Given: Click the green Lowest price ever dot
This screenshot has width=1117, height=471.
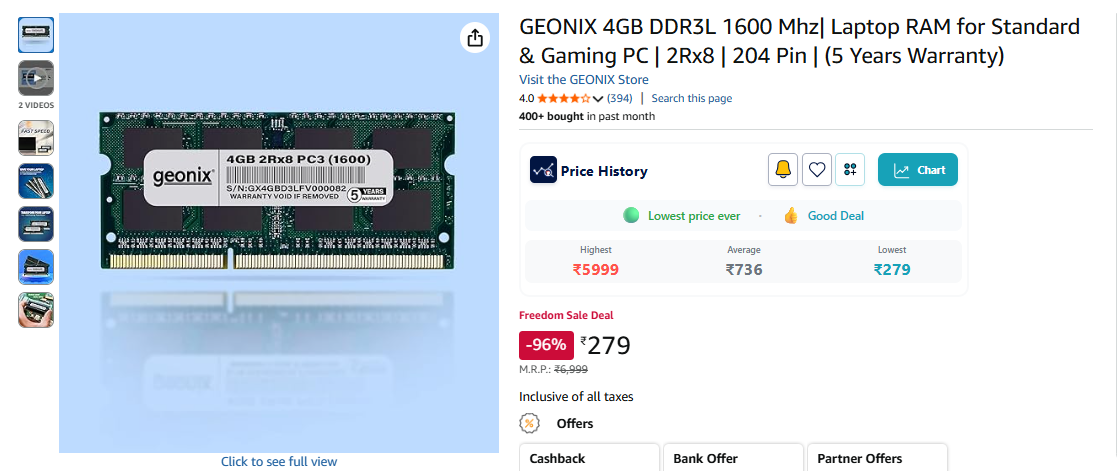Looking at the screenshot, I should 631,215.
